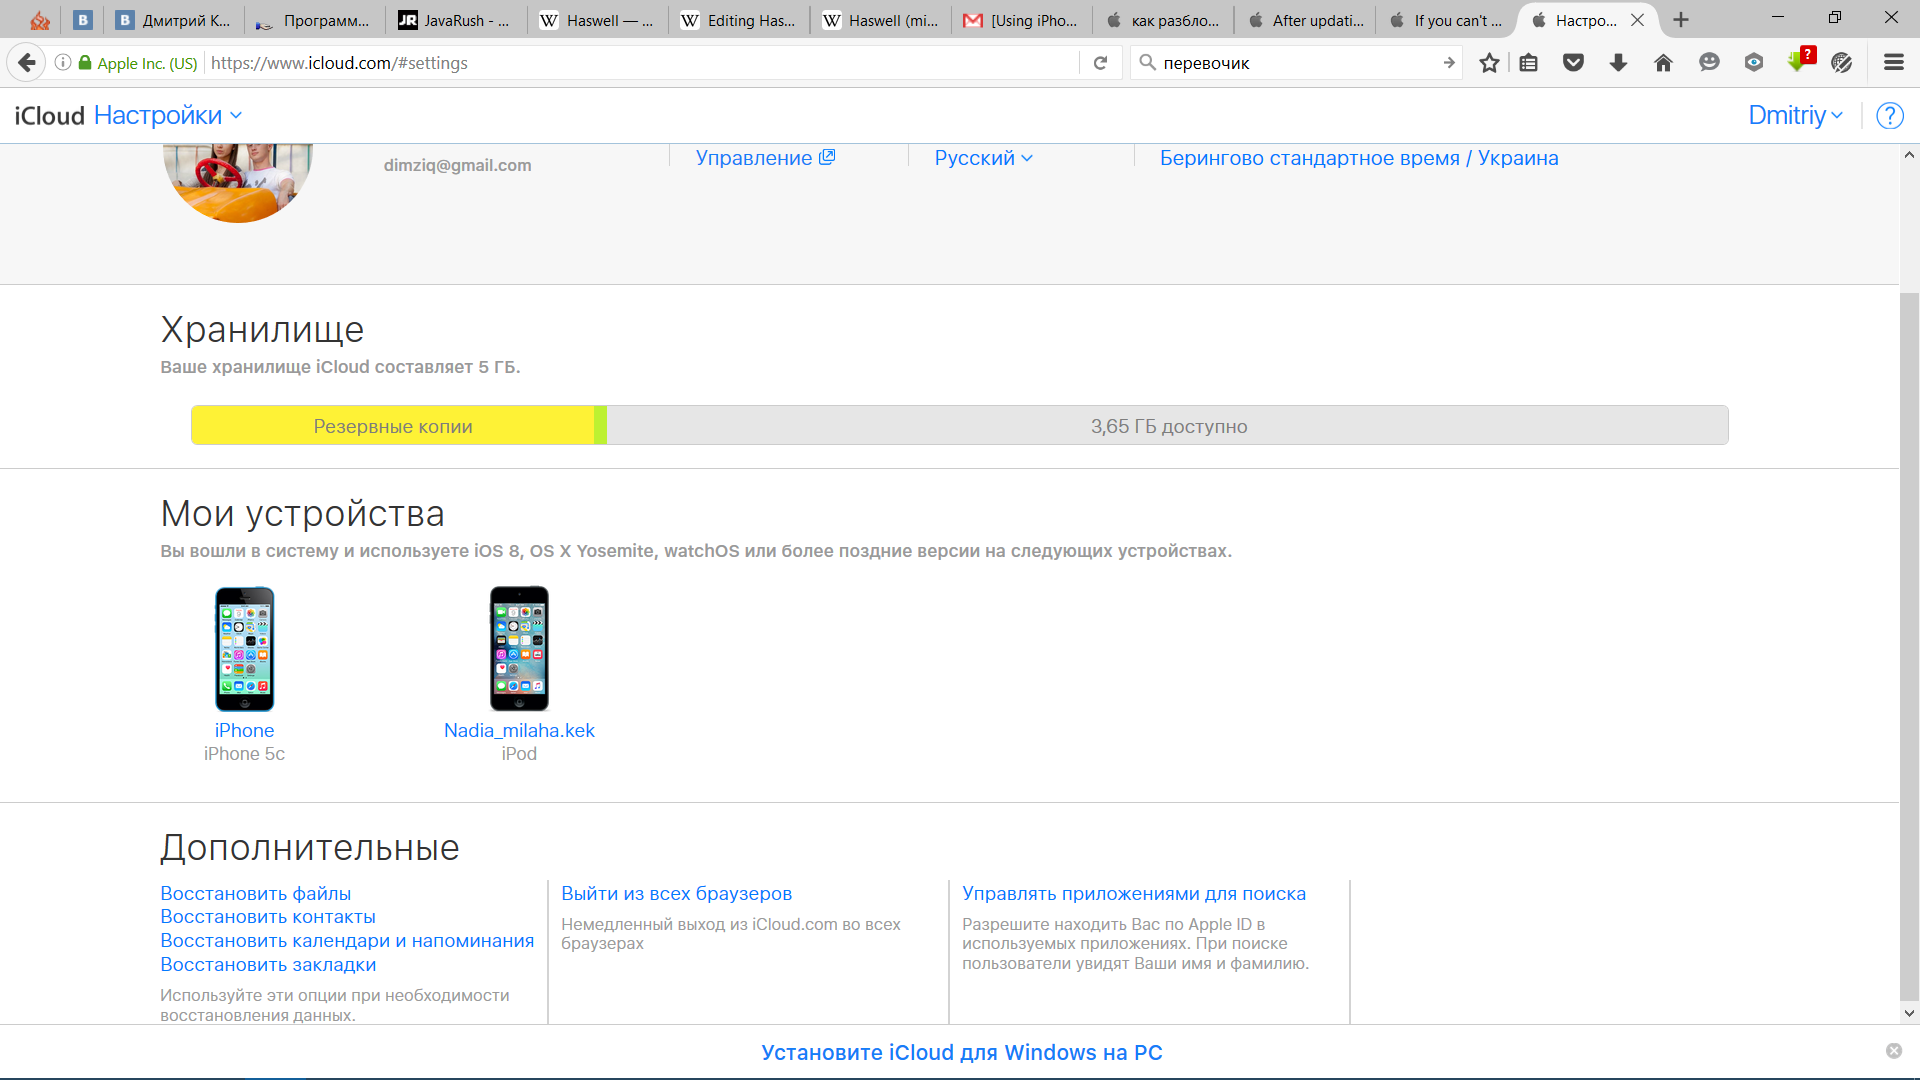Dismiss the iCloud for Windows banner
The height and width of the screenshot is (1080, 1920).
click(1893, 1051)
